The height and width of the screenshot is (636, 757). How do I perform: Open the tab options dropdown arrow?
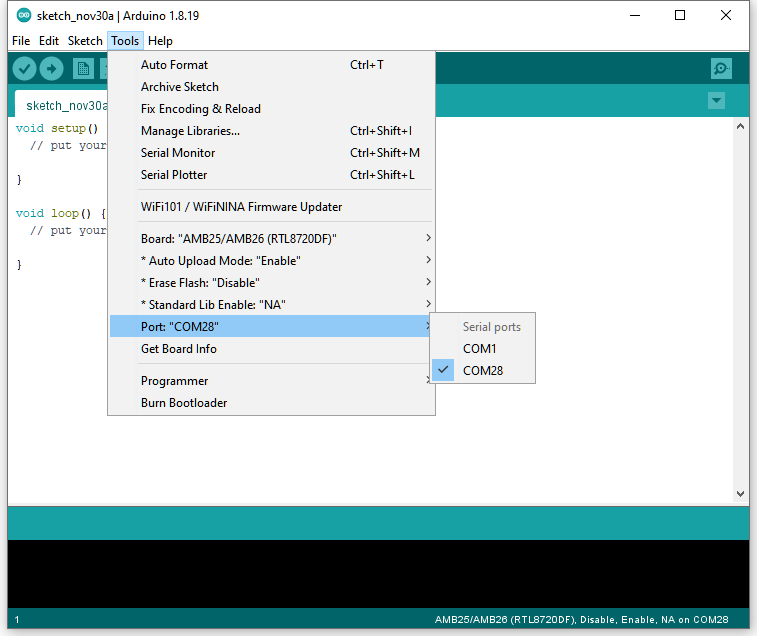click(x=716, y=100)
